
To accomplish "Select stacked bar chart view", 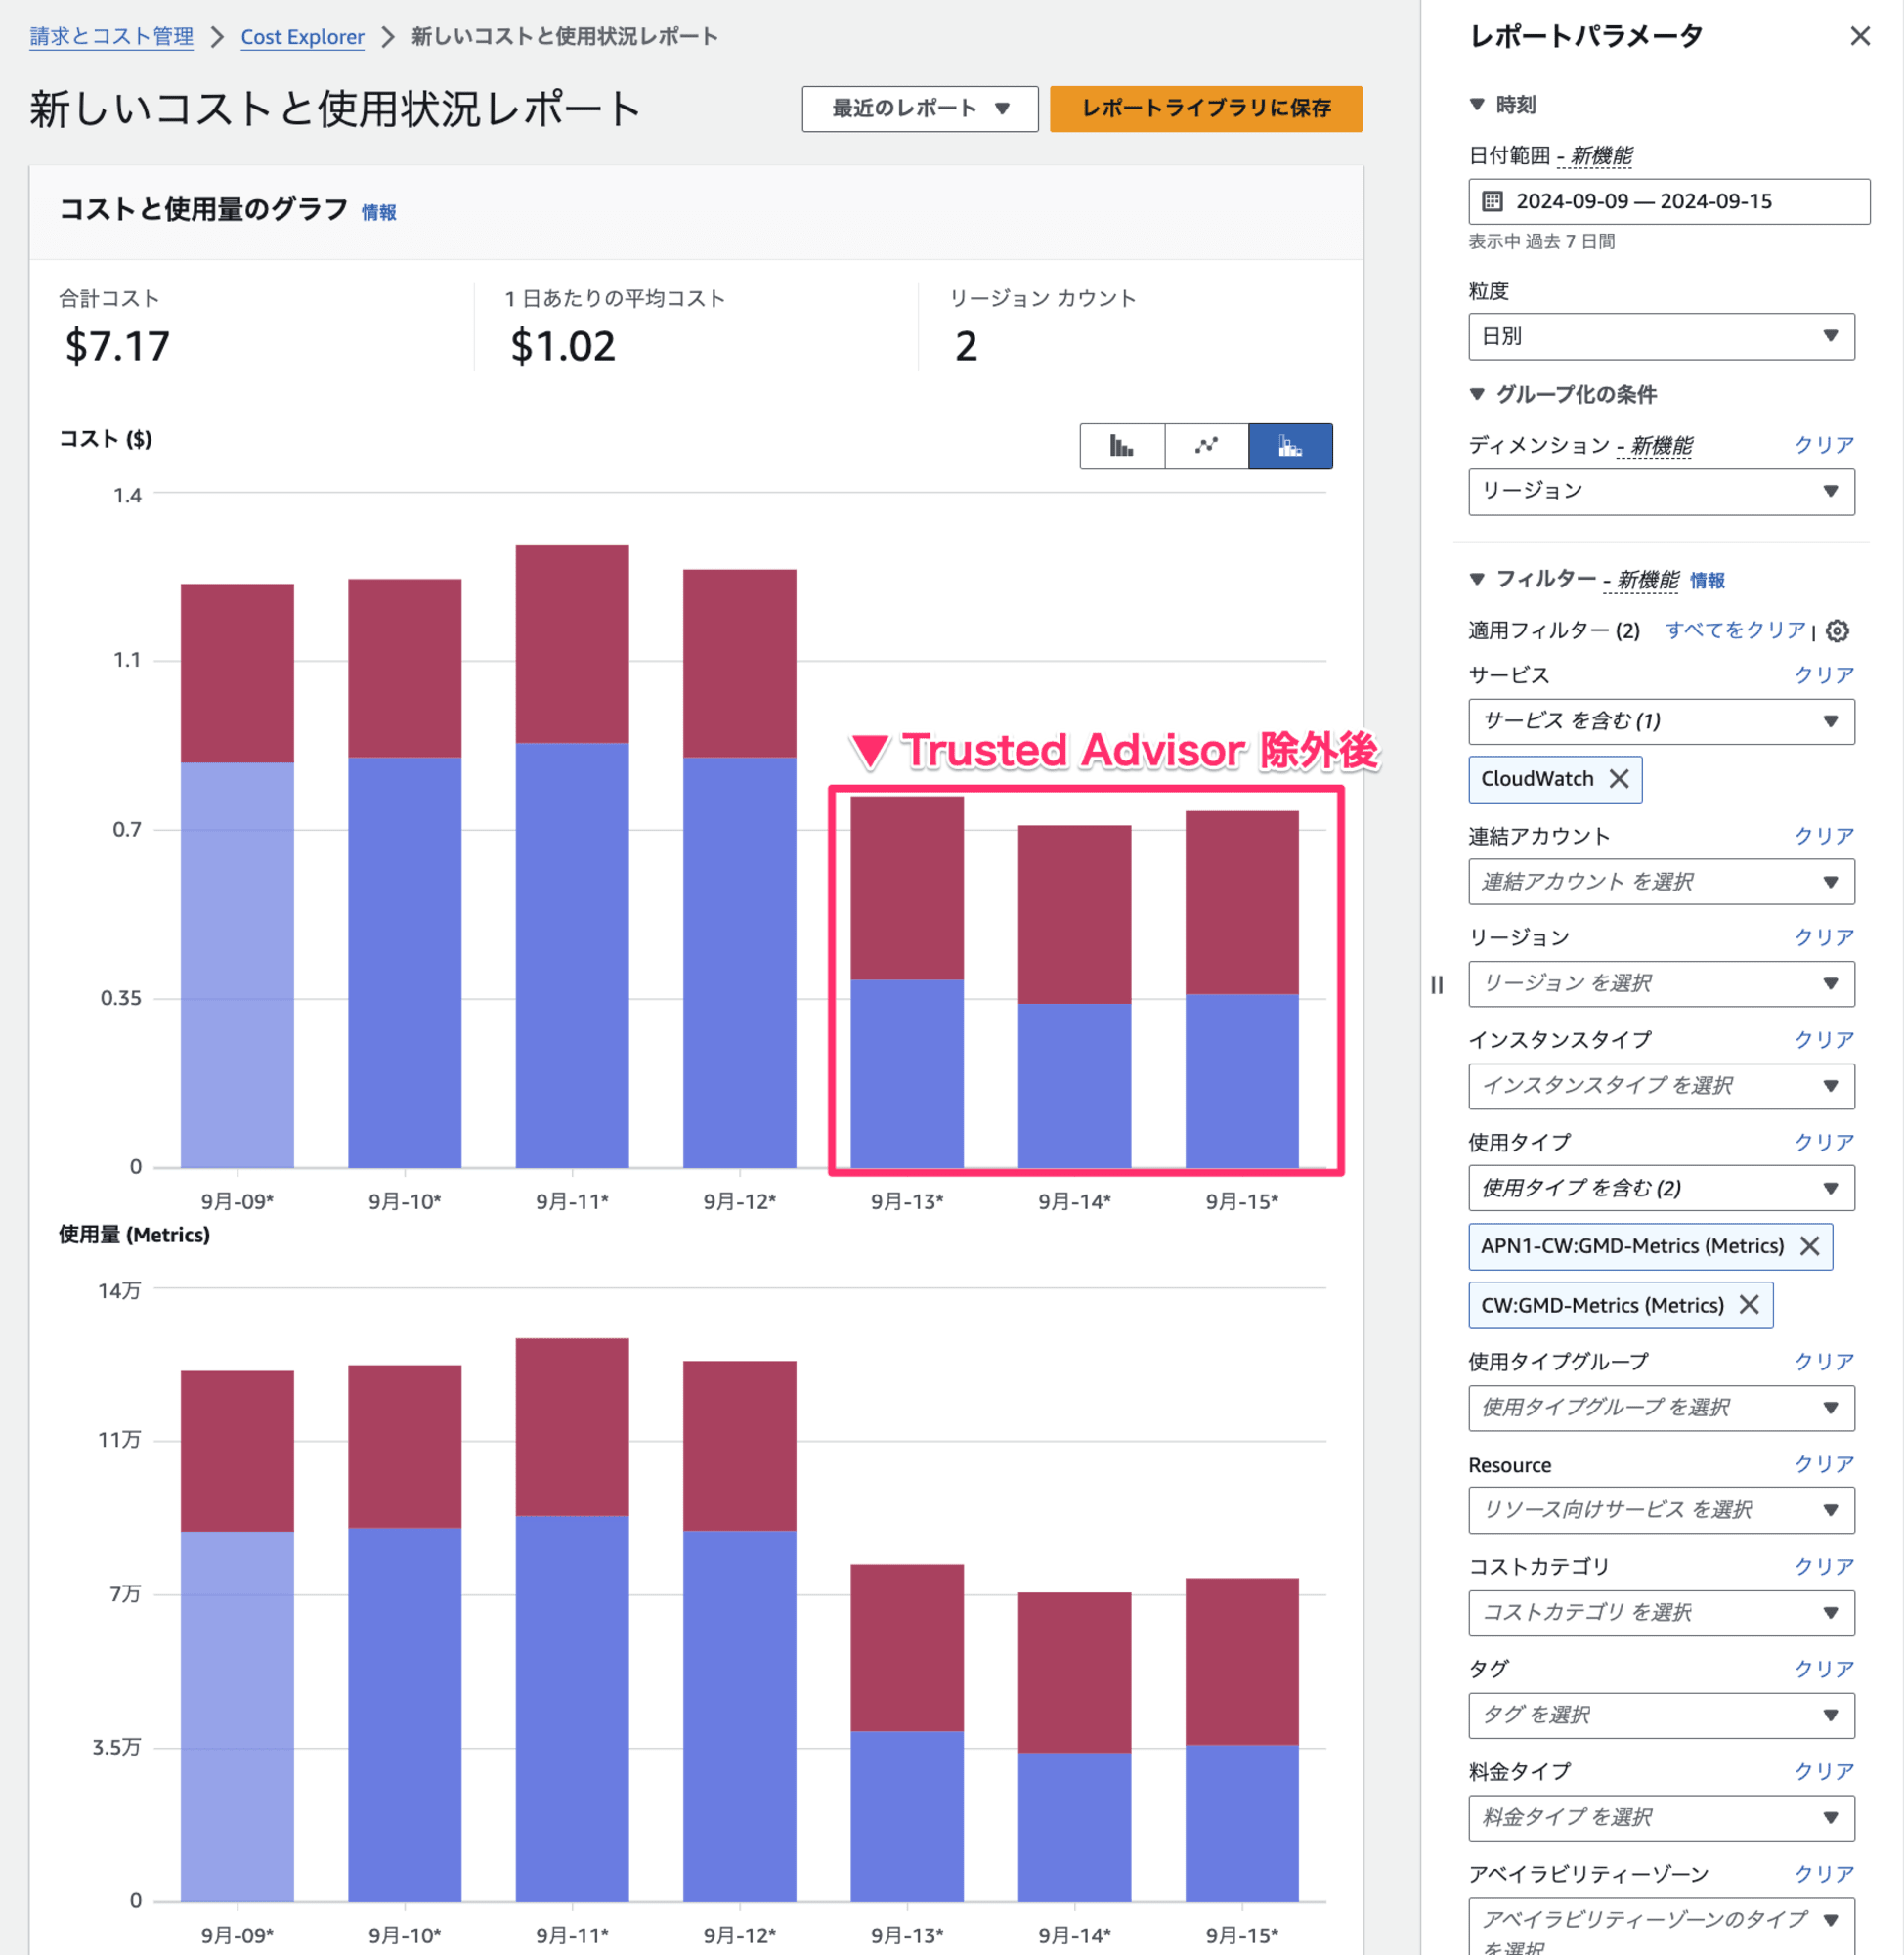I will click(1290, 446).
